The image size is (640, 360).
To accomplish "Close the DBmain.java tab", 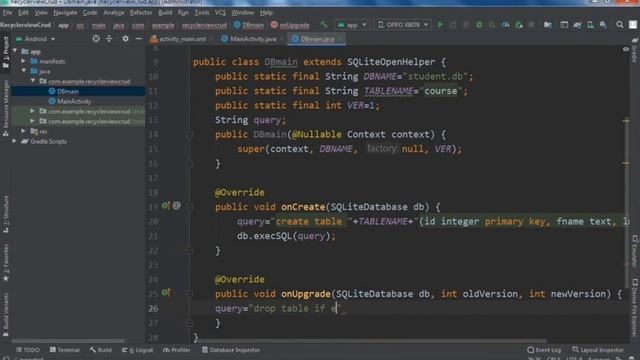I will (x=340, y=39).
